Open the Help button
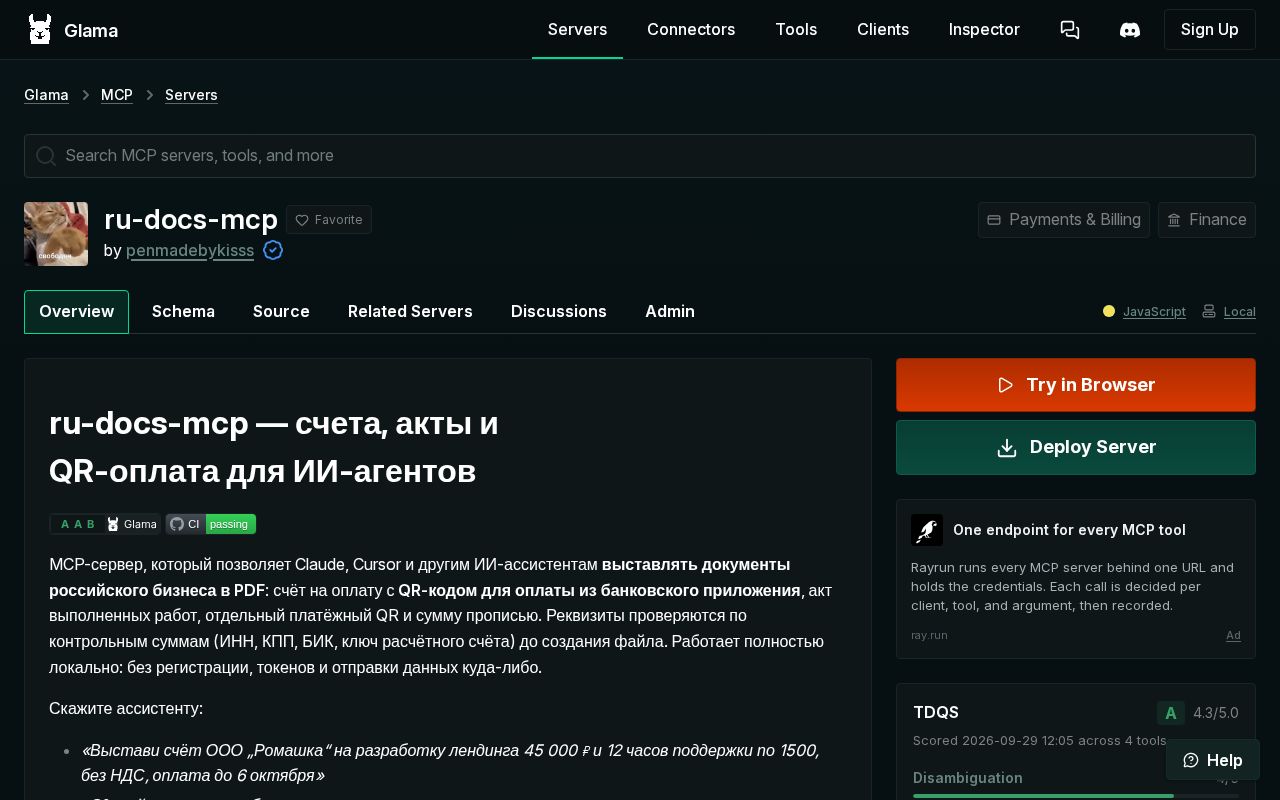Viewport: 1280px width, 800px height. click(1213, 760)
